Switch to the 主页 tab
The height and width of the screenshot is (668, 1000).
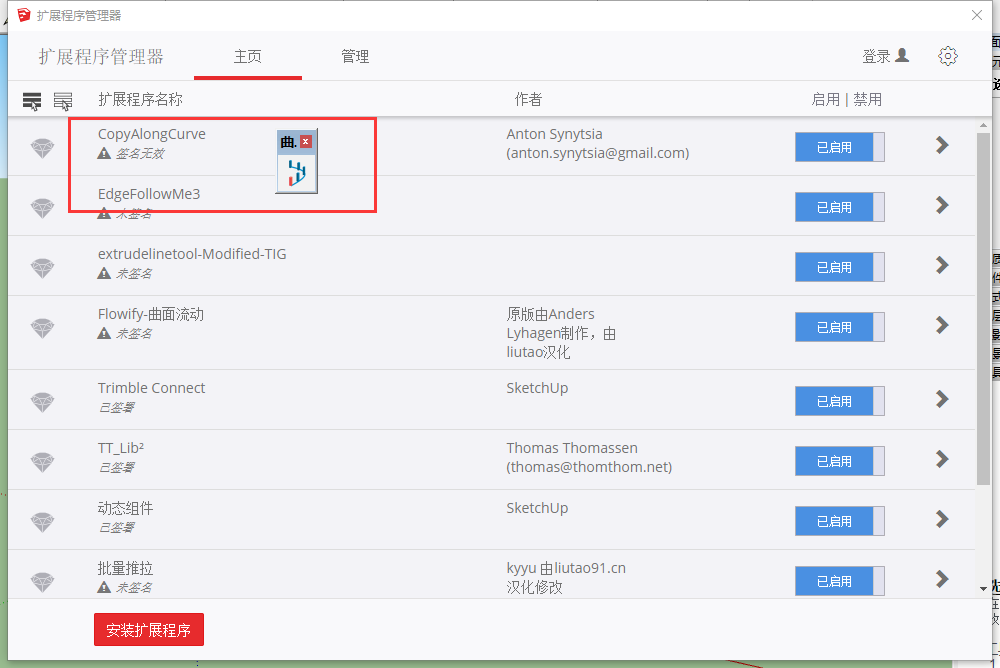tap(247, 57)
